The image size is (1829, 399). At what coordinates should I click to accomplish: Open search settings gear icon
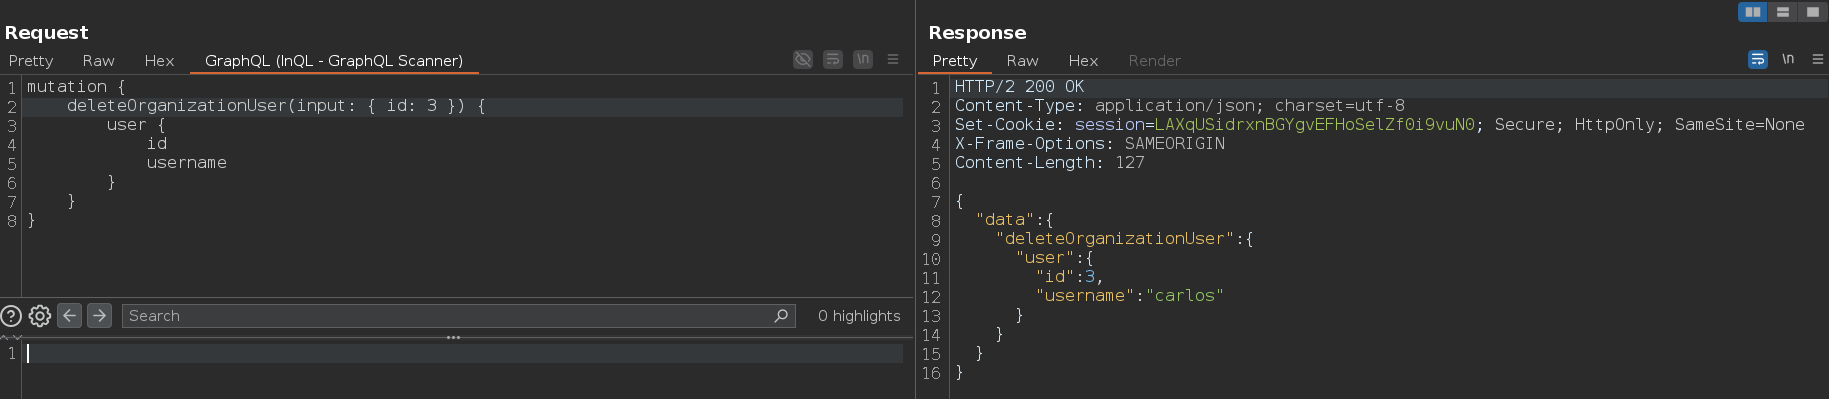[x=40, y=316]
